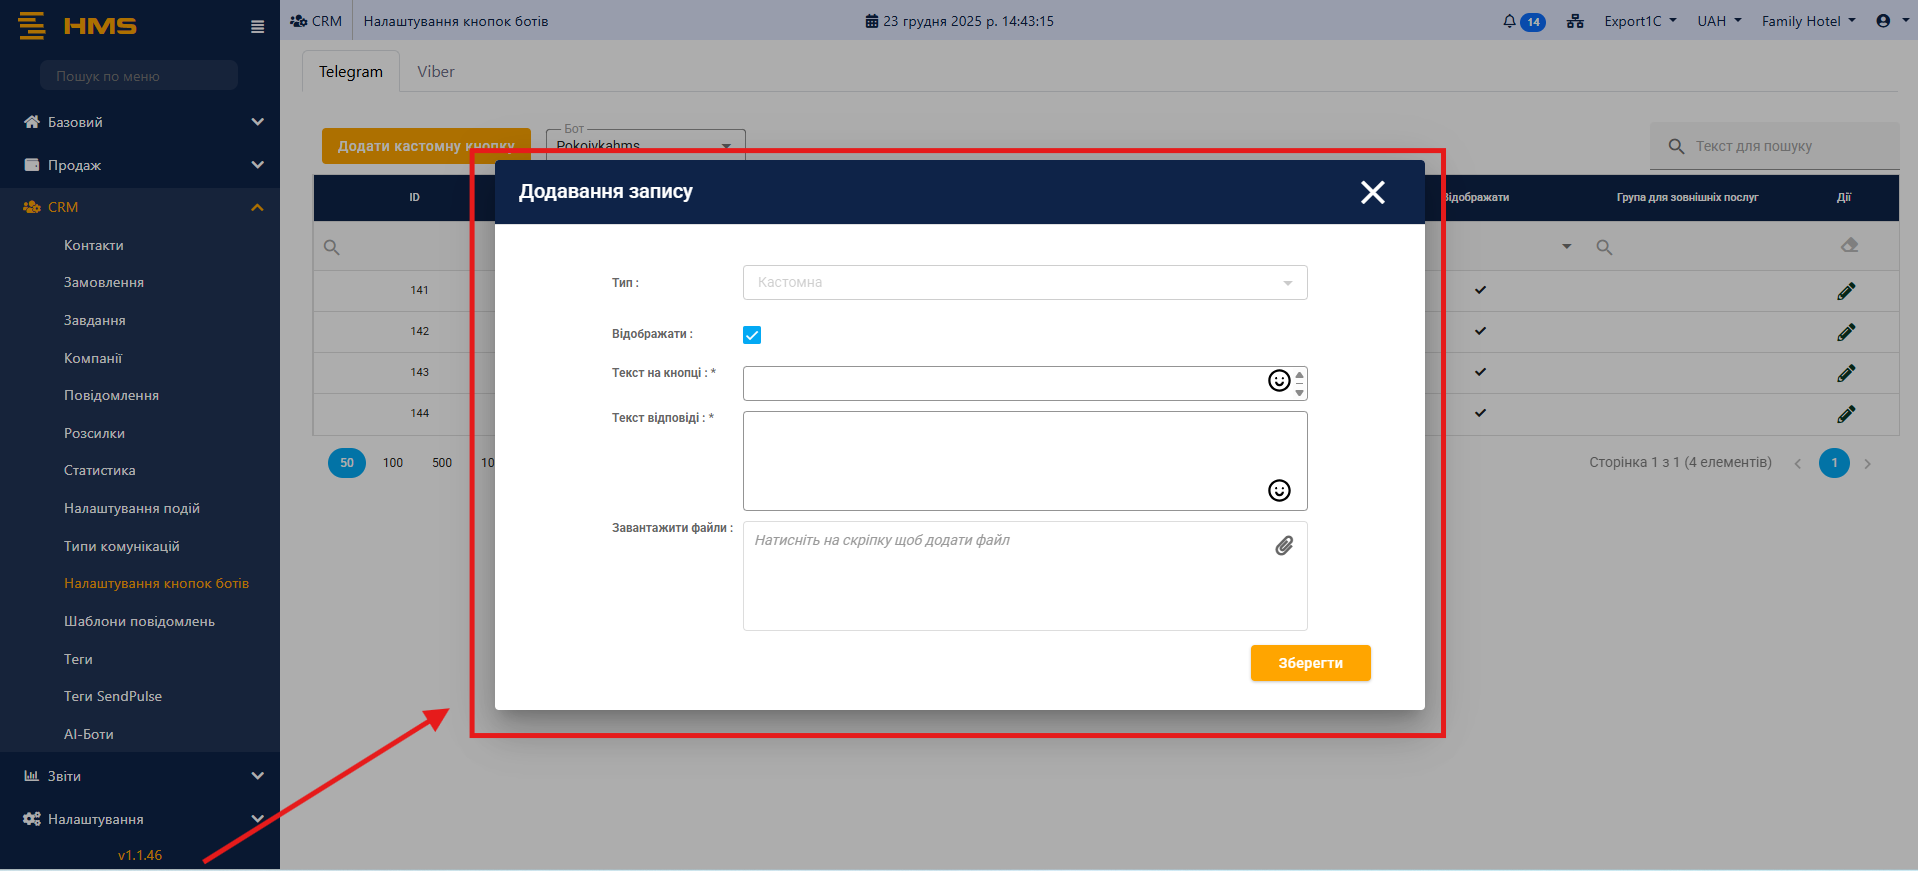
Task: Expand the Базовий sidebar section
Action: 140,122
